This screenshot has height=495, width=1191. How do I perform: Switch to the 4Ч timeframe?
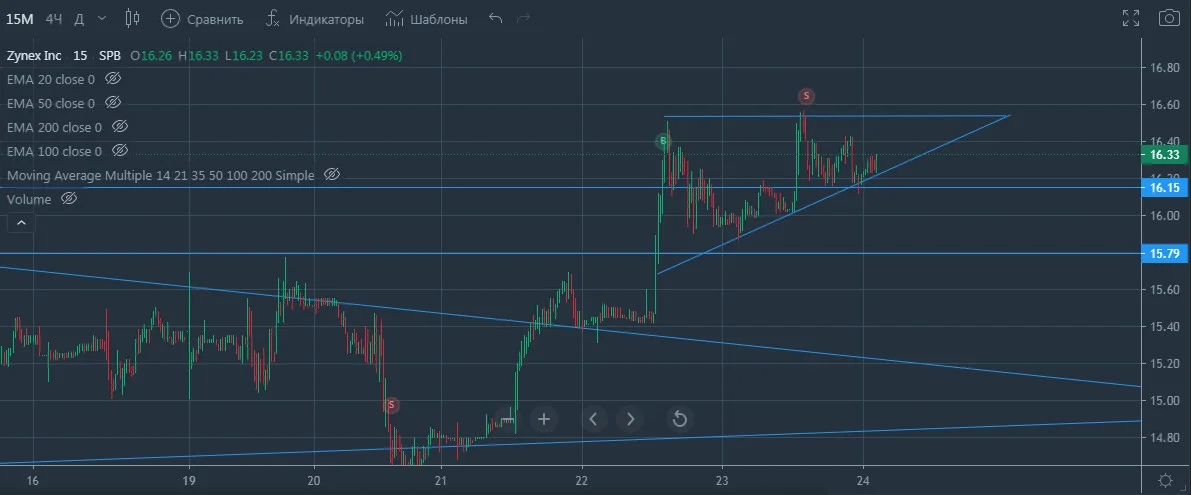54,19
